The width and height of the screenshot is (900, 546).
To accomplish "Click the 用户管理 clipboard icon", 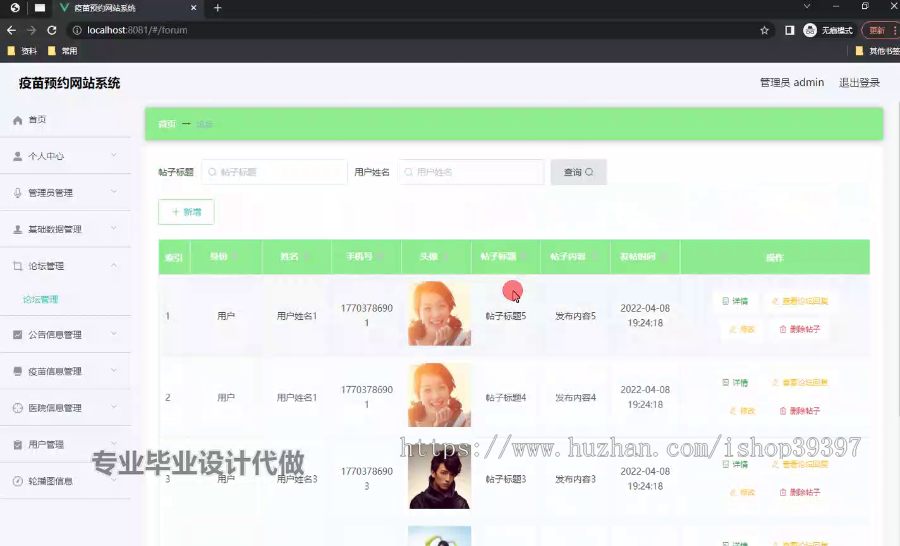I will [17, 444].
